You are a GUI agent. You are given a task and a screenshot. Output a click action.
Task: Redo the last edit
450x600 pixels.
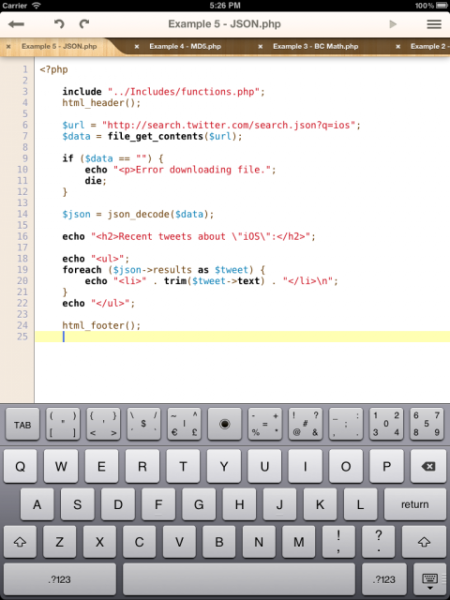[84, 24]
